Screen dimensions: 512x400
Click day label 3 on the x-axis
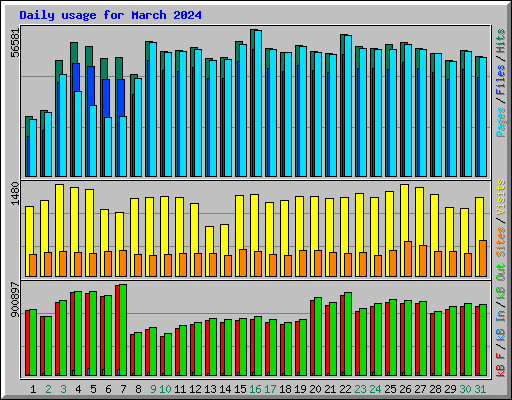63,389
